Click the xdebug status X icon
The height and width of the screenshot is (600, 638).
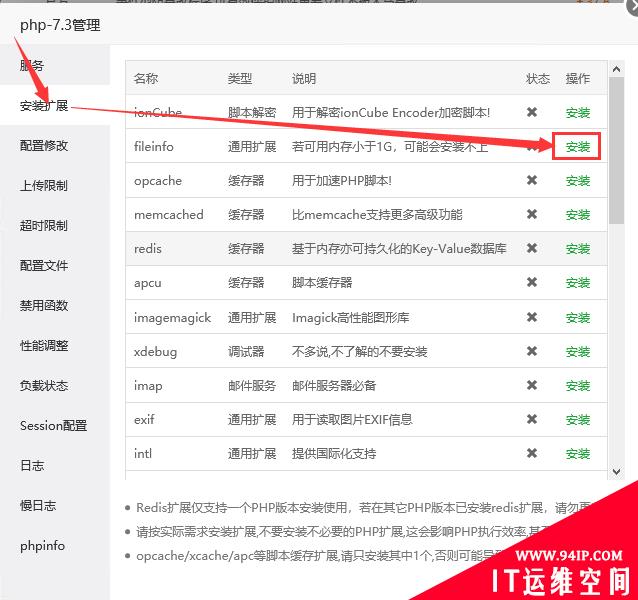click(532, 351)
